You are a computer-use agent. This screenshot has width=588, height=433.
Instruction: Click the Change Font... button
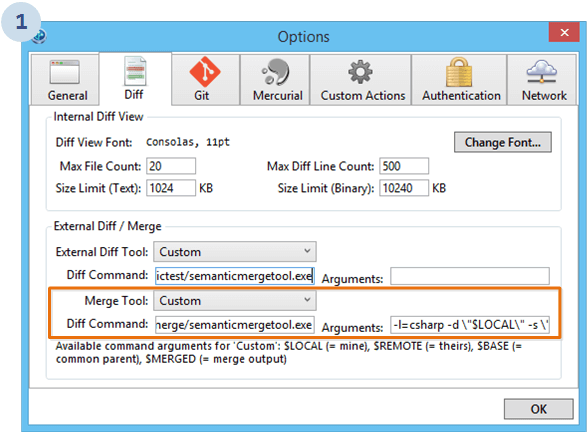coord(502,142)
